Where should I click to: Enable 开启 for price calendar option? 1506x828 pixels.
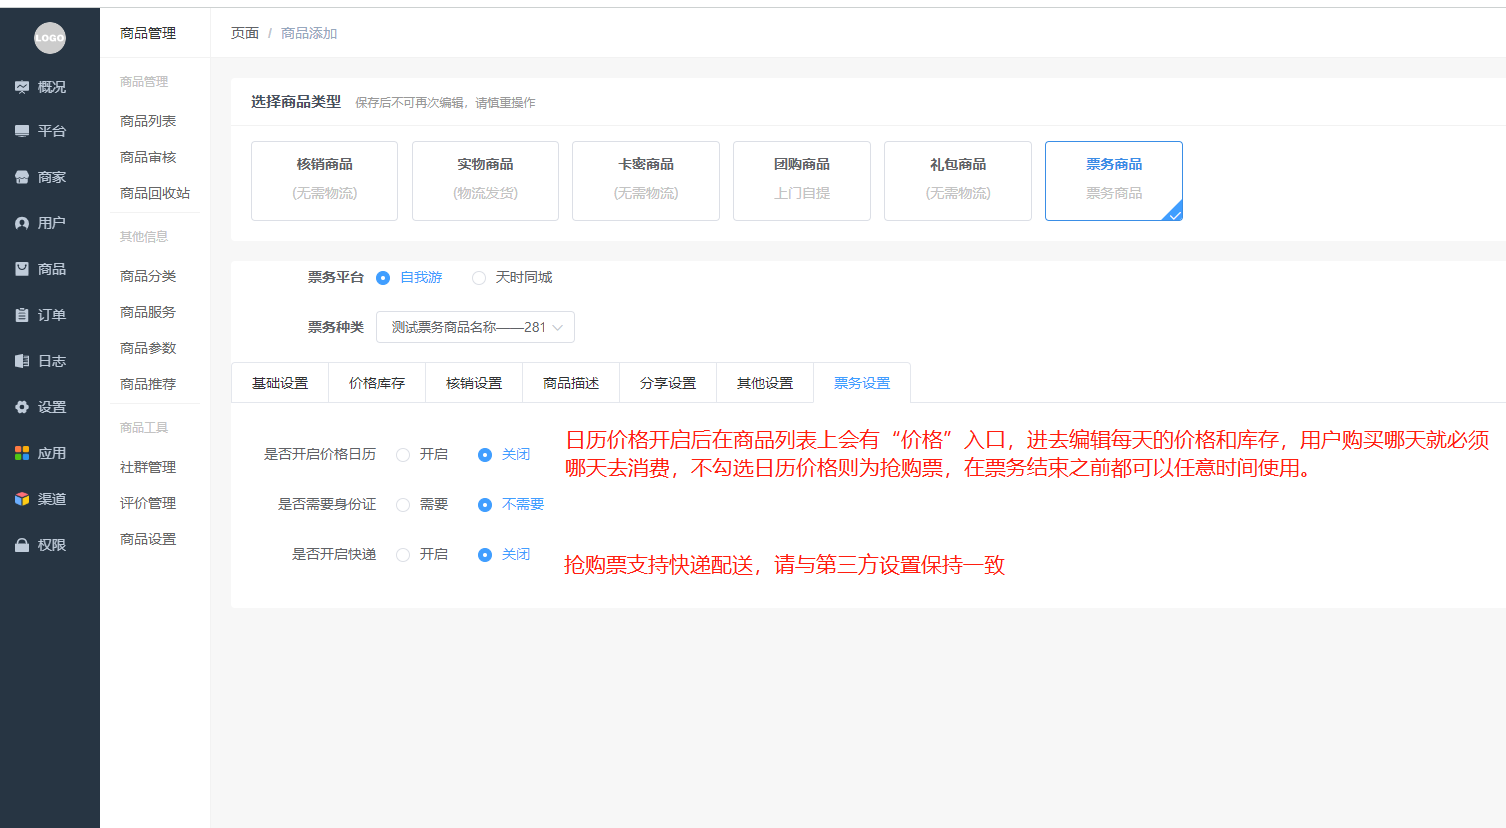coord(403,455)
